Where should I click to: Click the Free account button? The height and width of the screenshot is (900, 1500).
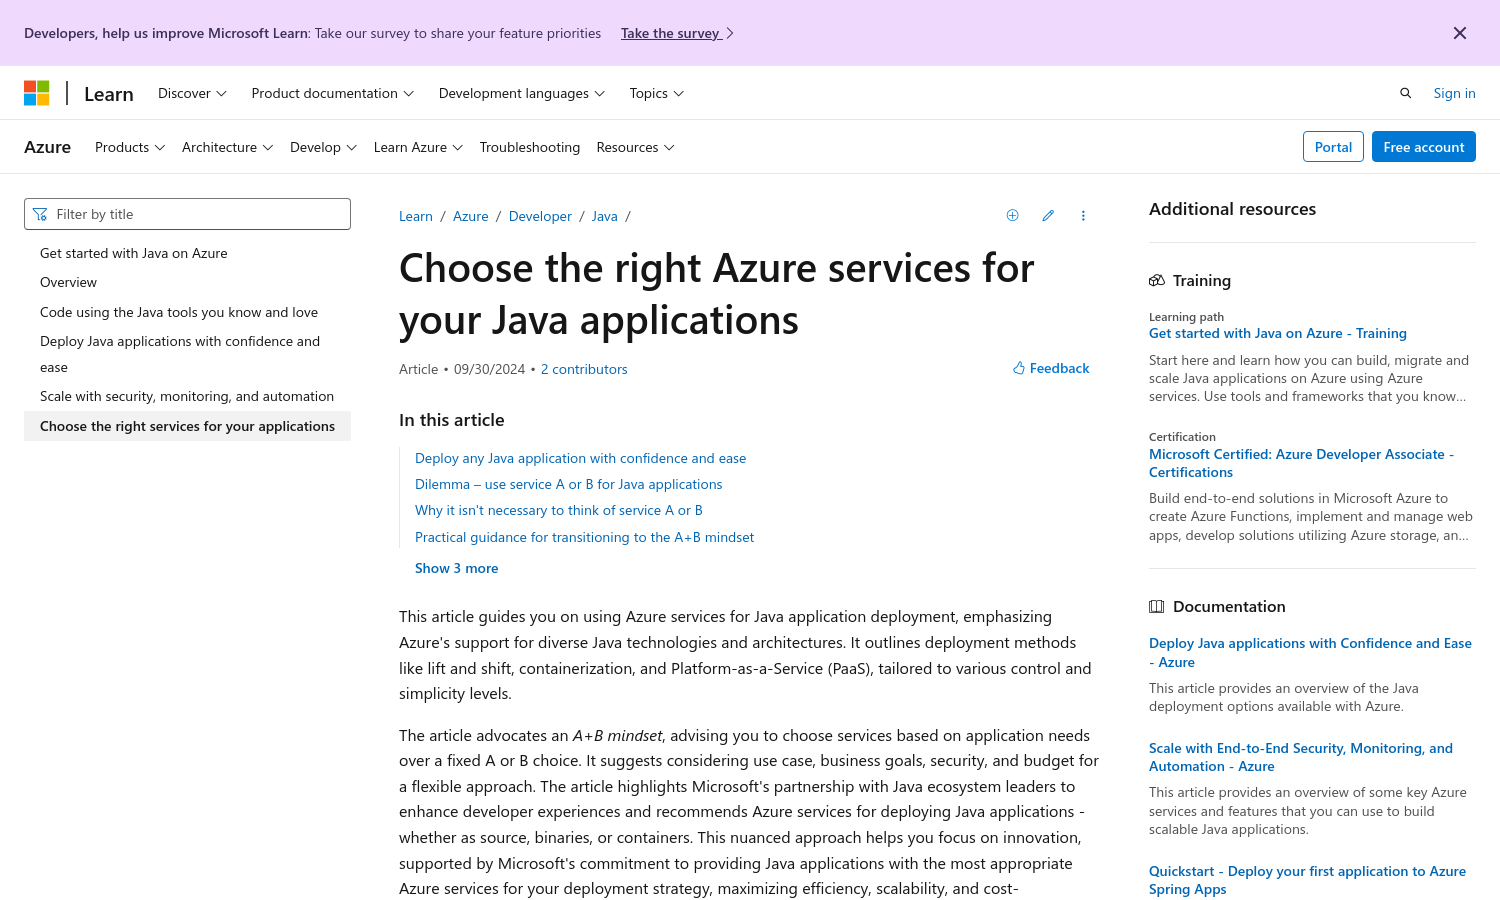pos(1423,147)
